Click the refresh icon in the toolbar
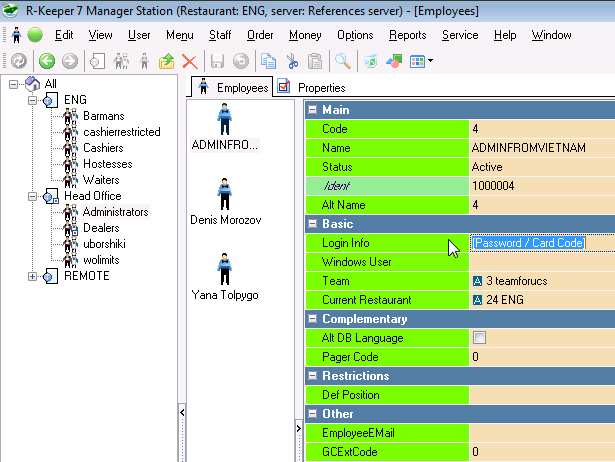The height and width of the screenshot is (462, 615). click(x=18, y=61)
